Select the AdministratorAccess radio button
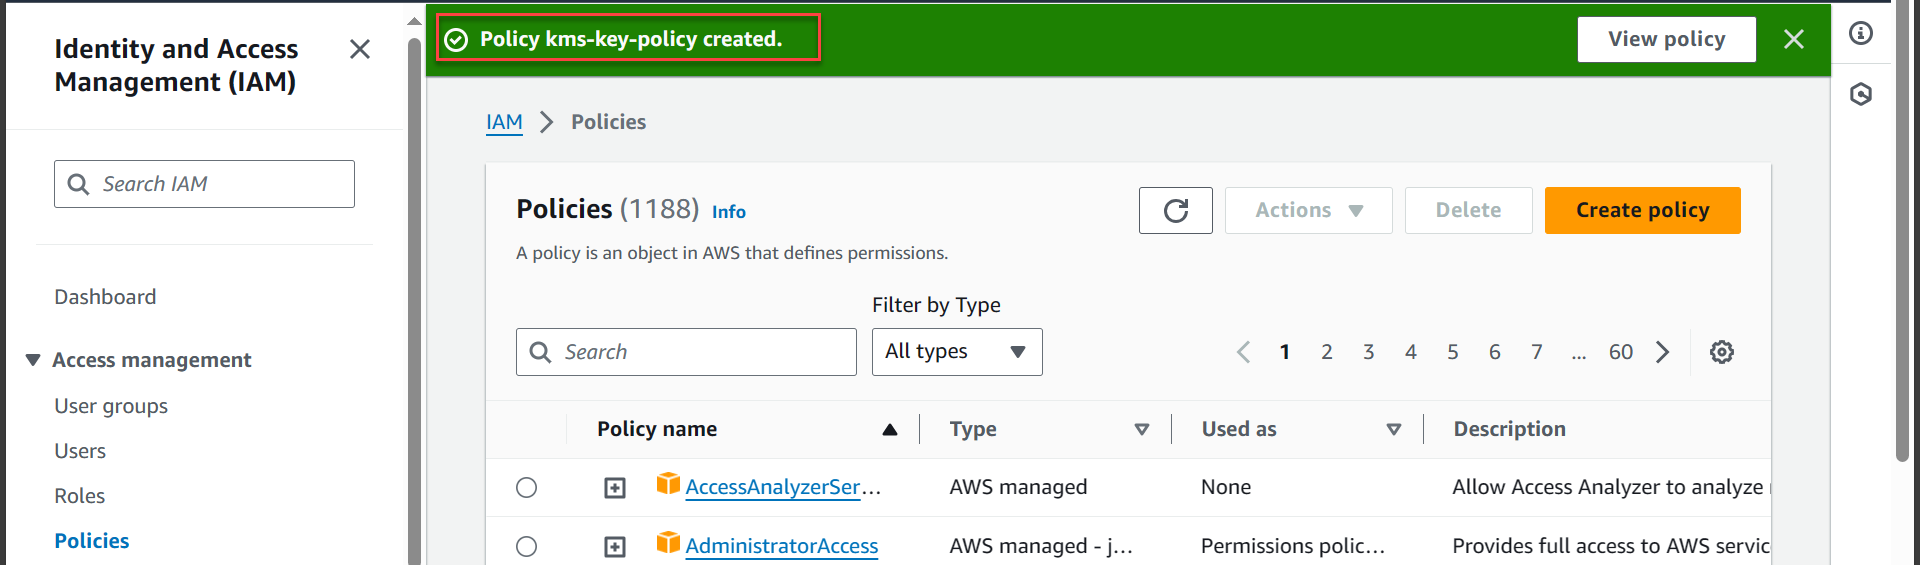This screenshot has height=565, width=1920. pyautogui.click(x=527, y=546)
